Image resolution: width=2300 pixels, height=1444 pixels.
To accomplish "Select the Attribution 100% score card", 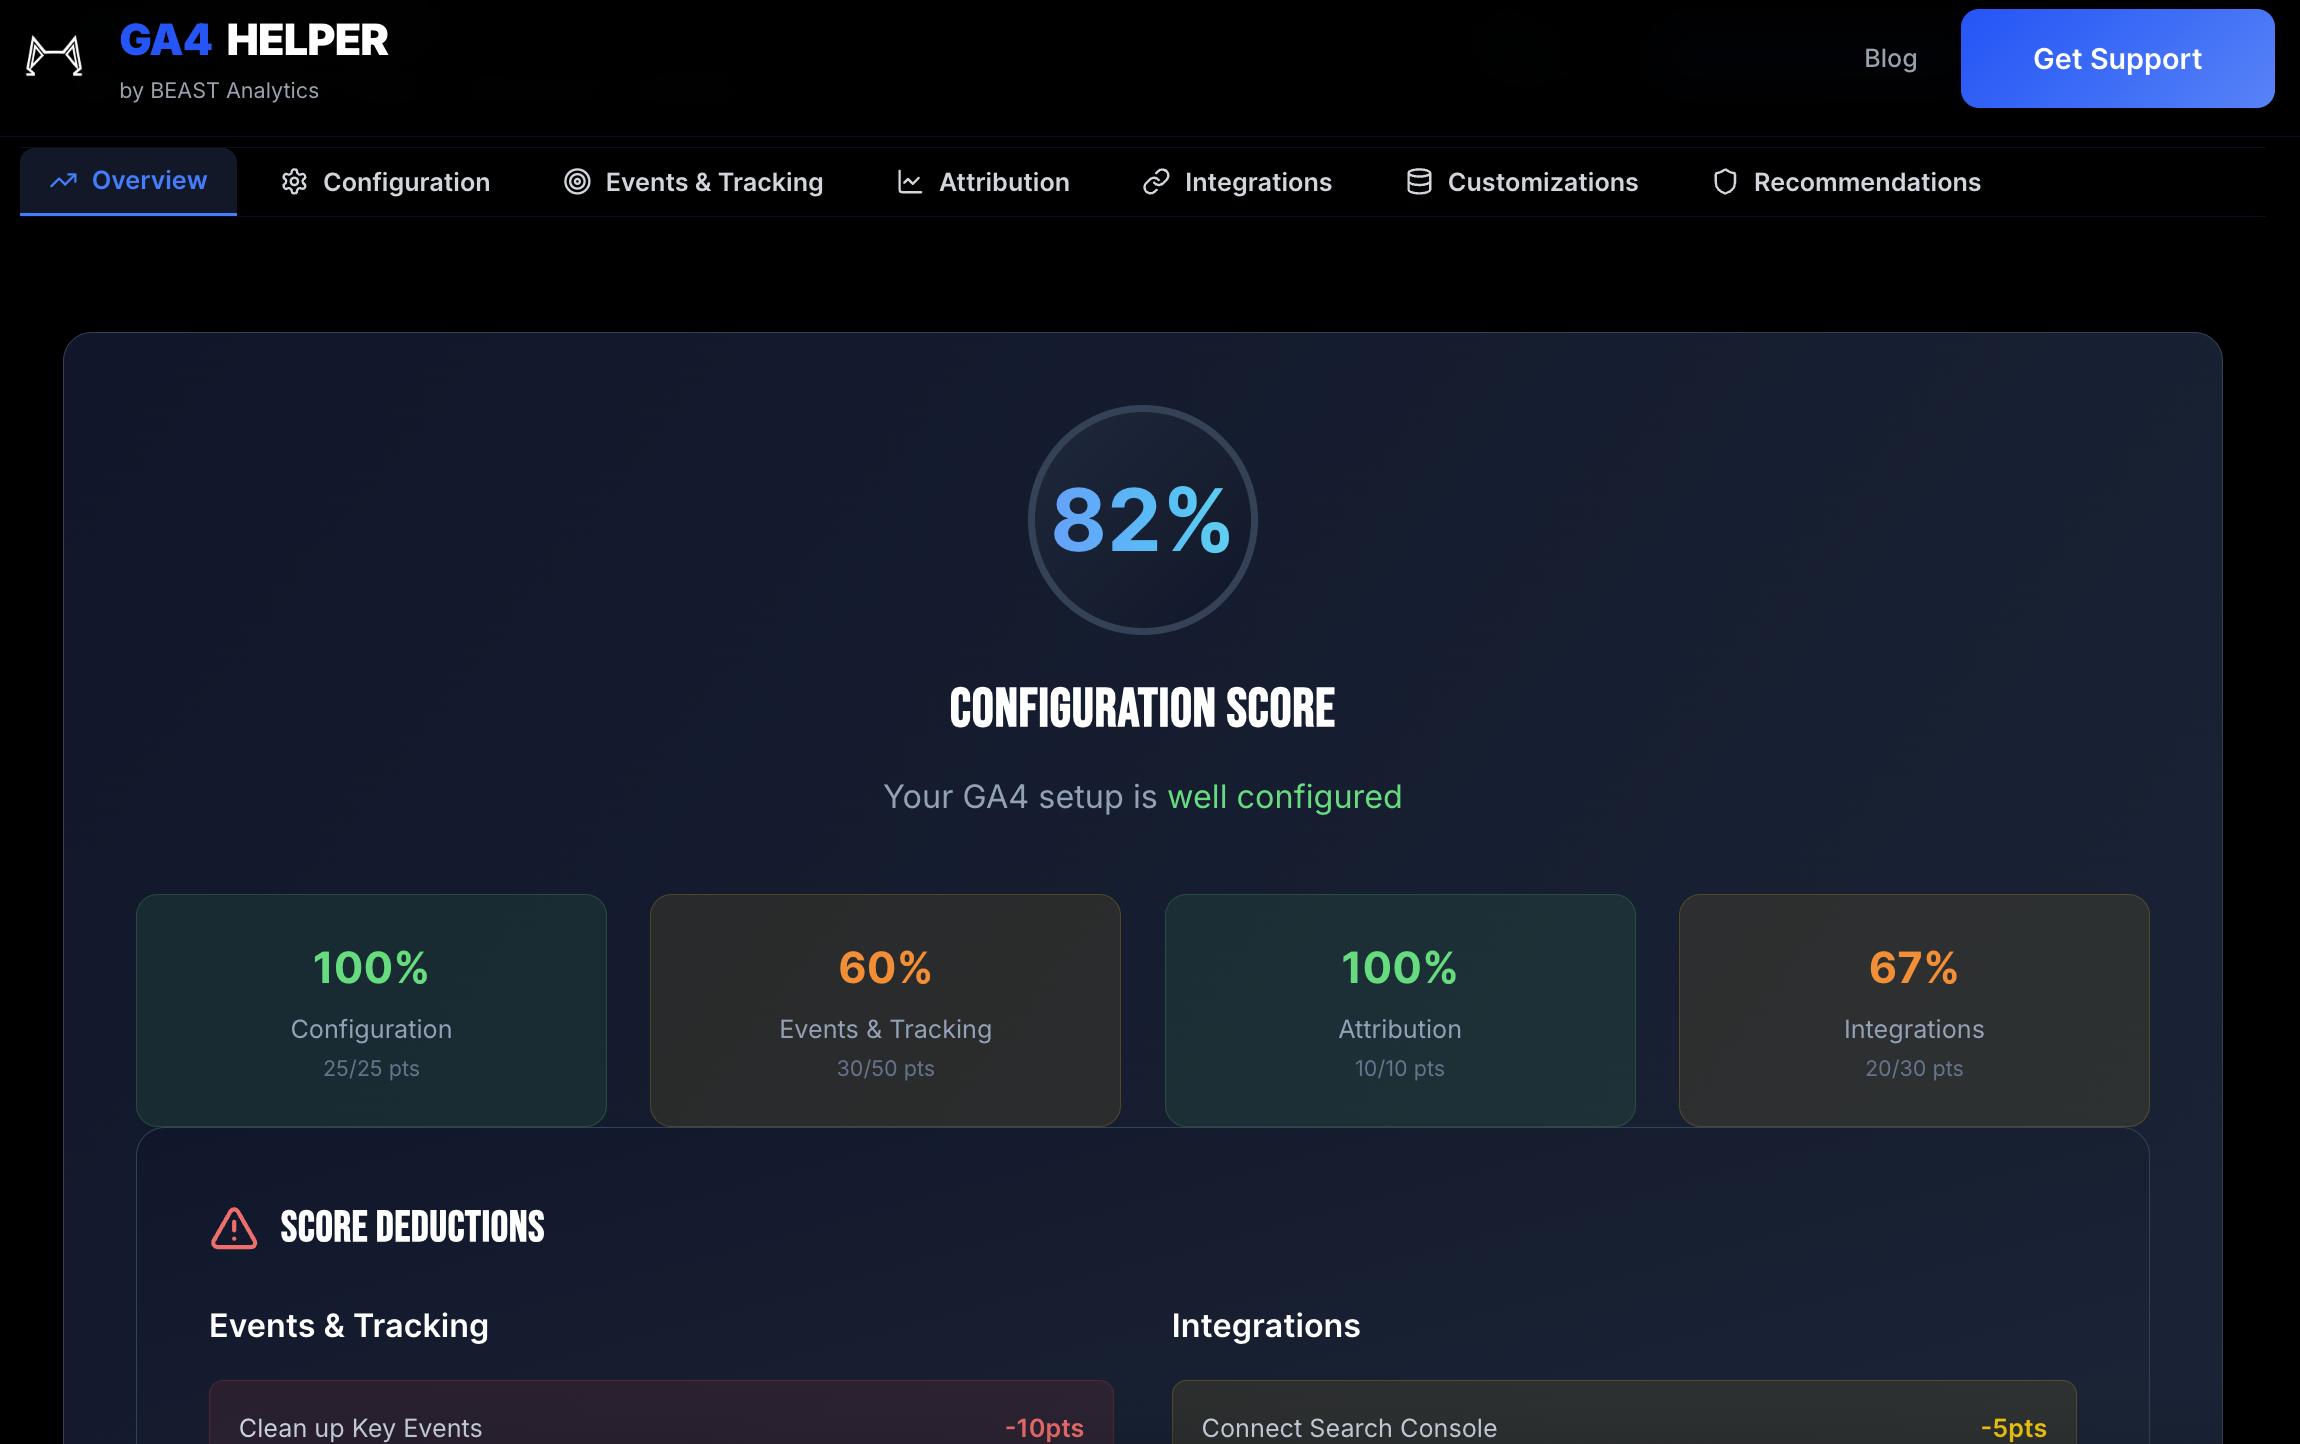I will pyautogui.click(x=1400, y=1010).
